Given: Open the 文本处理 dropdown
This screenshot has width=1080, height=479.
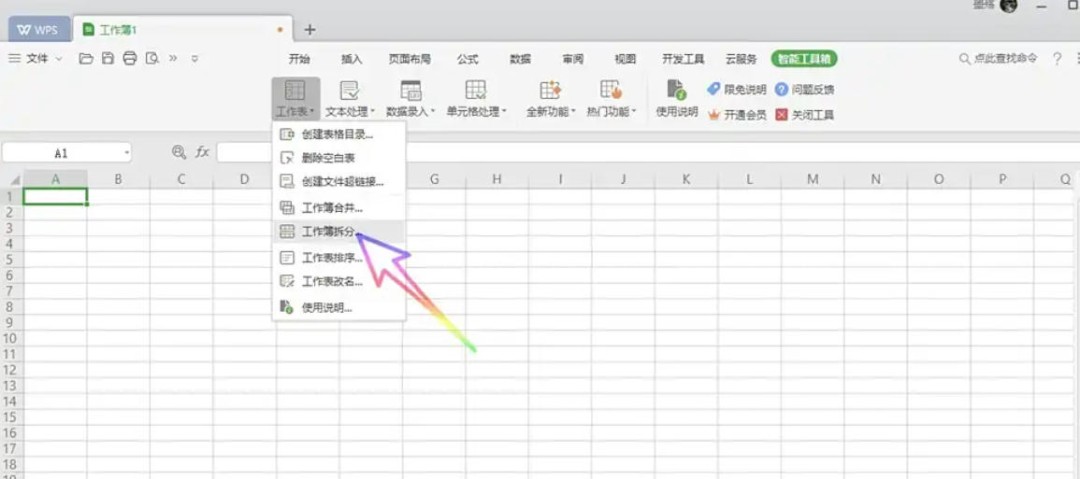Looking at the screenshot, I should tap(350, 98).
